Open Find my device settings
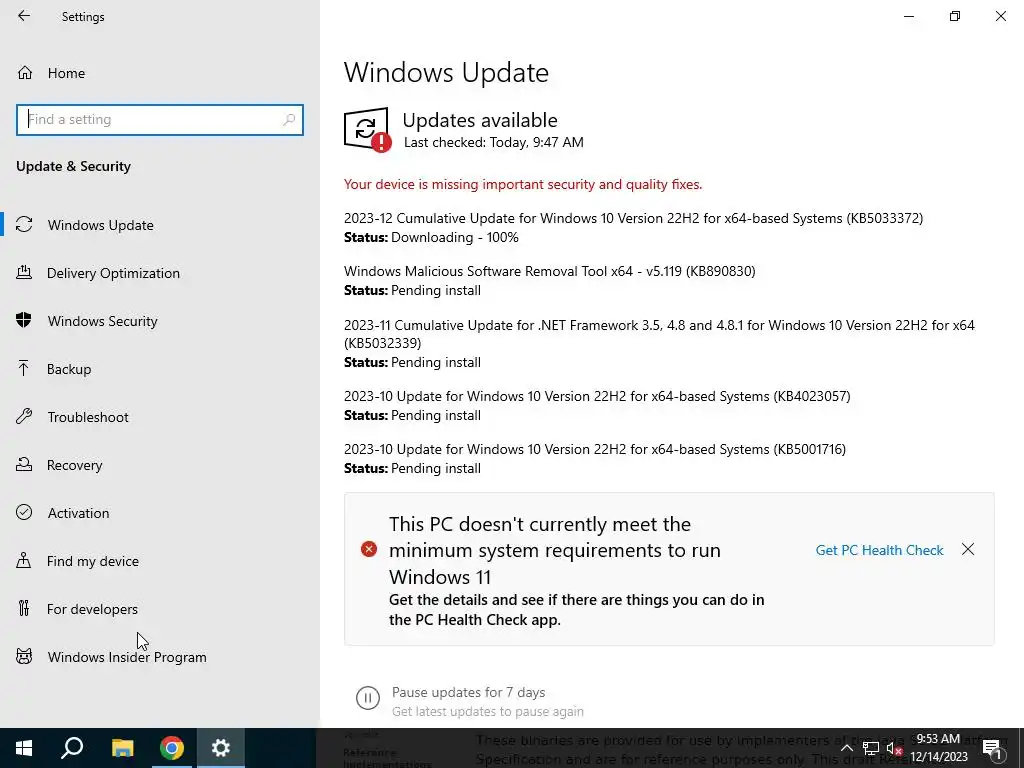 (x=93, y=561)
